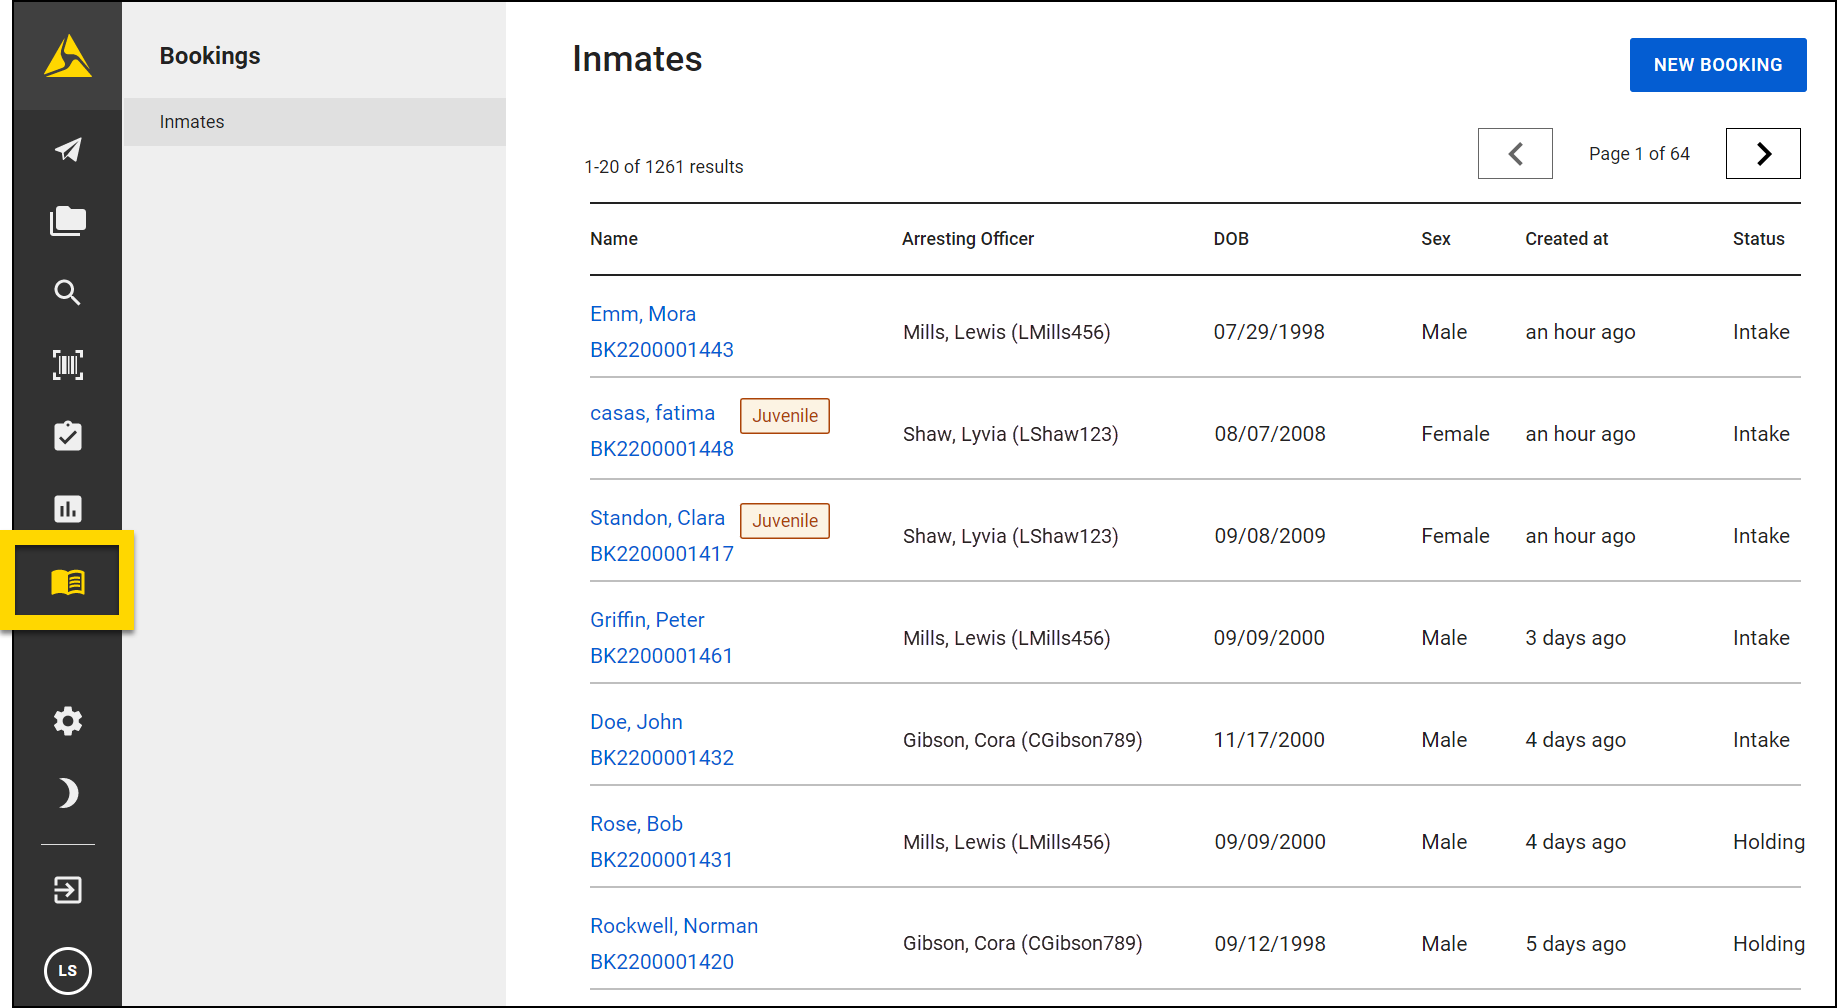Viewport: 1837px width, 1008px height.
Task: Open the settings gear icon
Action: pos(67,721)
